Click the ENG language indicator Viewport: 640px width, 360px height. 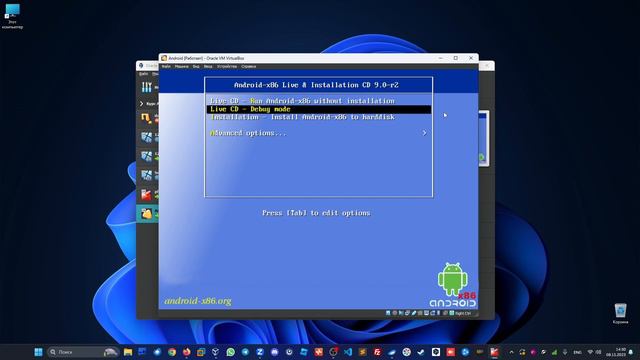(x=578, y=352)
